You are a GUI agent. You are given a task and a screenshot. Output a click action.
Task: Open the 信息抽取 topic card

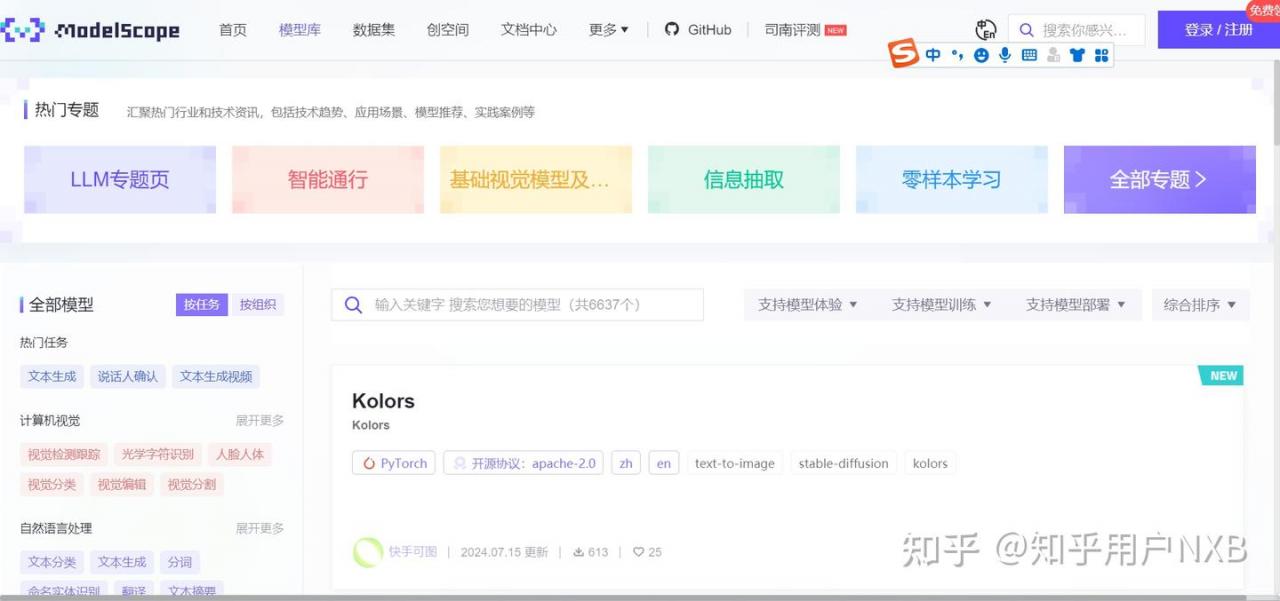pos(744,180)
